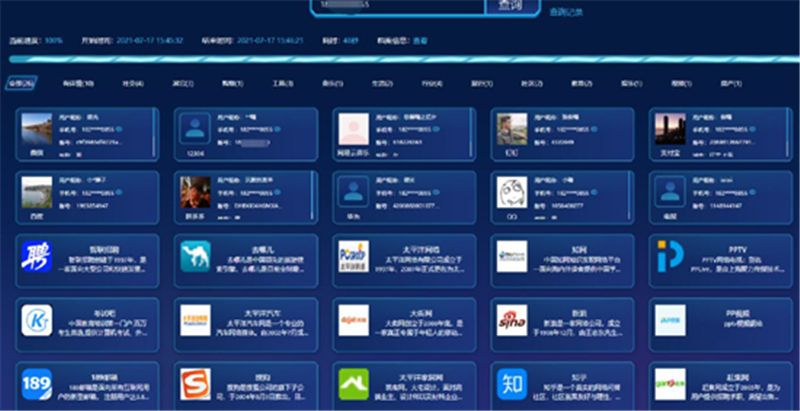Screen dimensions: 800x411
Task: Click the Pconline 太平洋网络 logo
Action: click(354, 257)
